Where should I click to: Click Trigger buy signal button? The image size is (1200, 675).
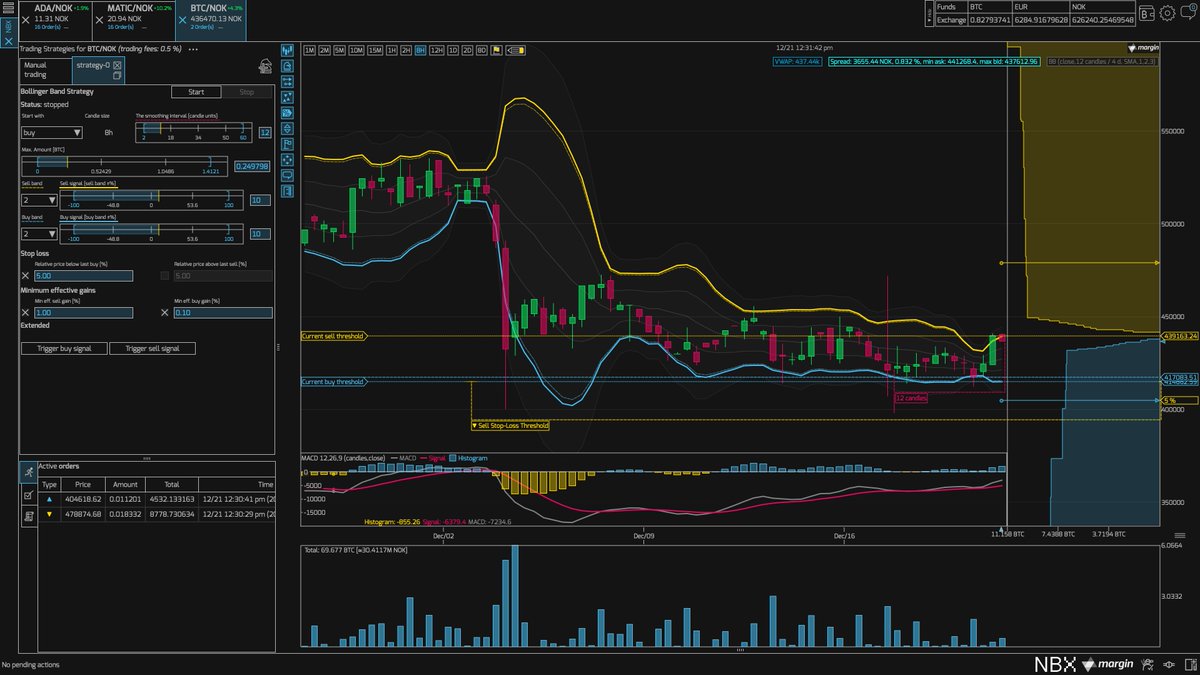pos(64,348)
